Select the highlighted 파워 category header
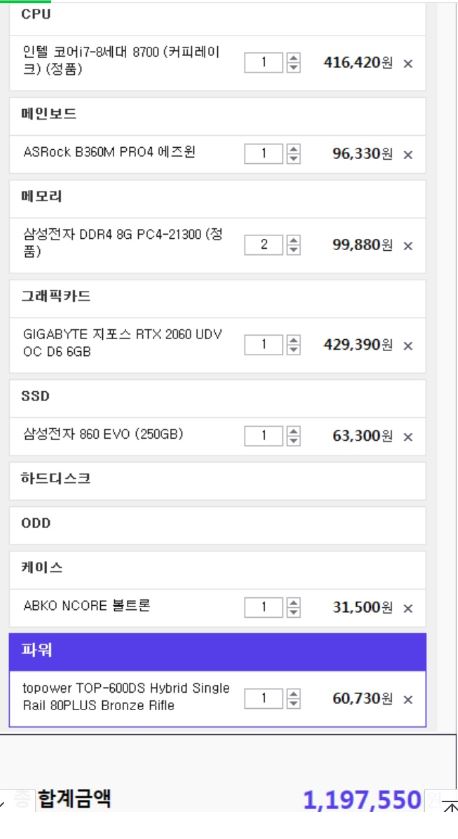Image resolution: width=458 pixels, height=839 pixels. pyautogui.click(x=217, y=652)
